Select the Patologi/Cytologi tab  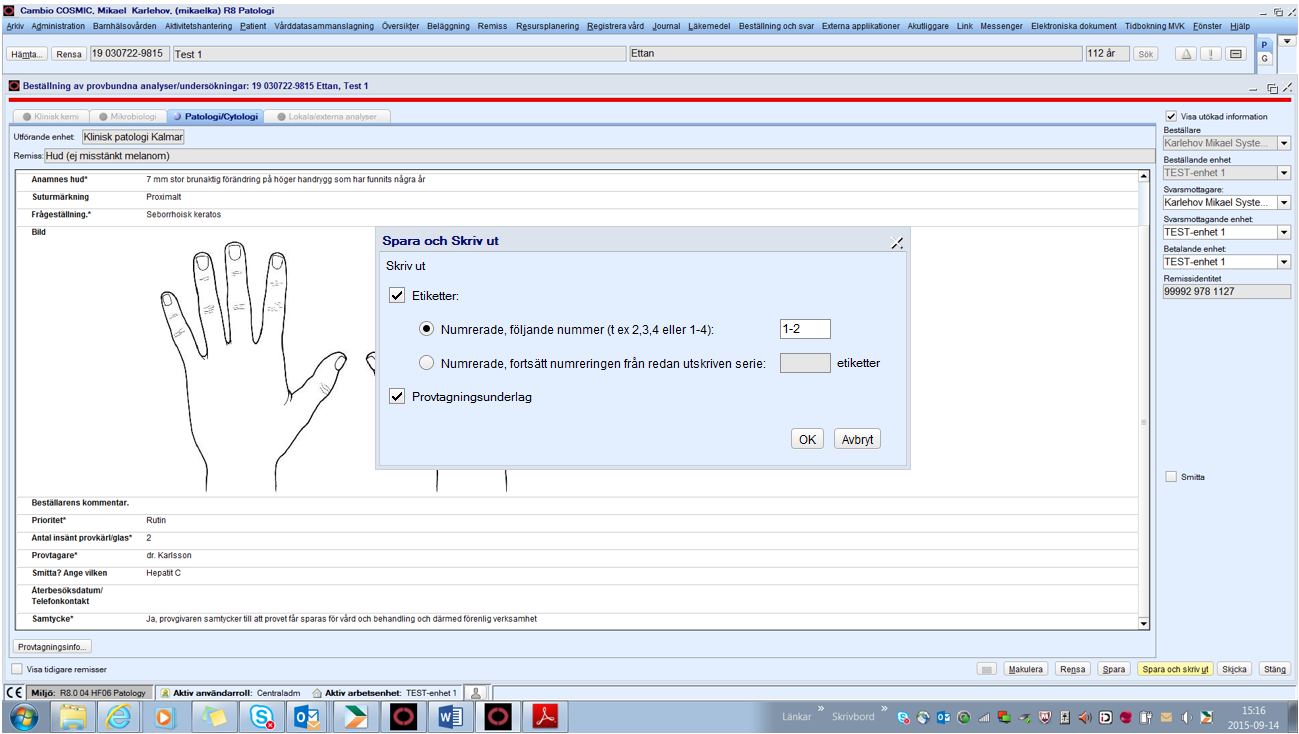(x=215, y=116)
